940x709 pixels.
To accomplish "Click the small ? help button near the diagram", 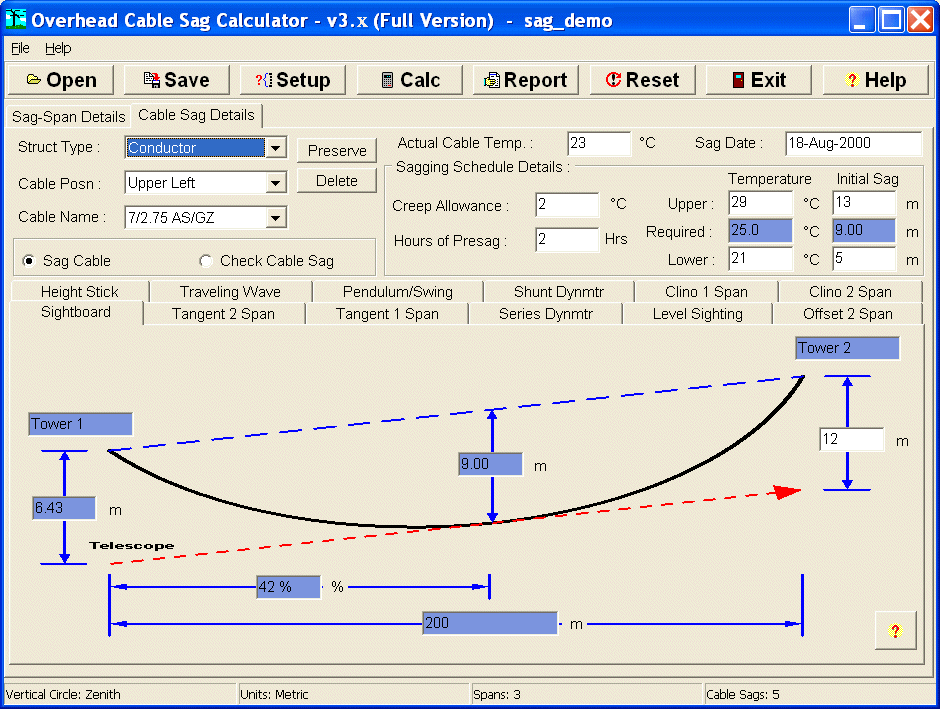I will (896, 630).
